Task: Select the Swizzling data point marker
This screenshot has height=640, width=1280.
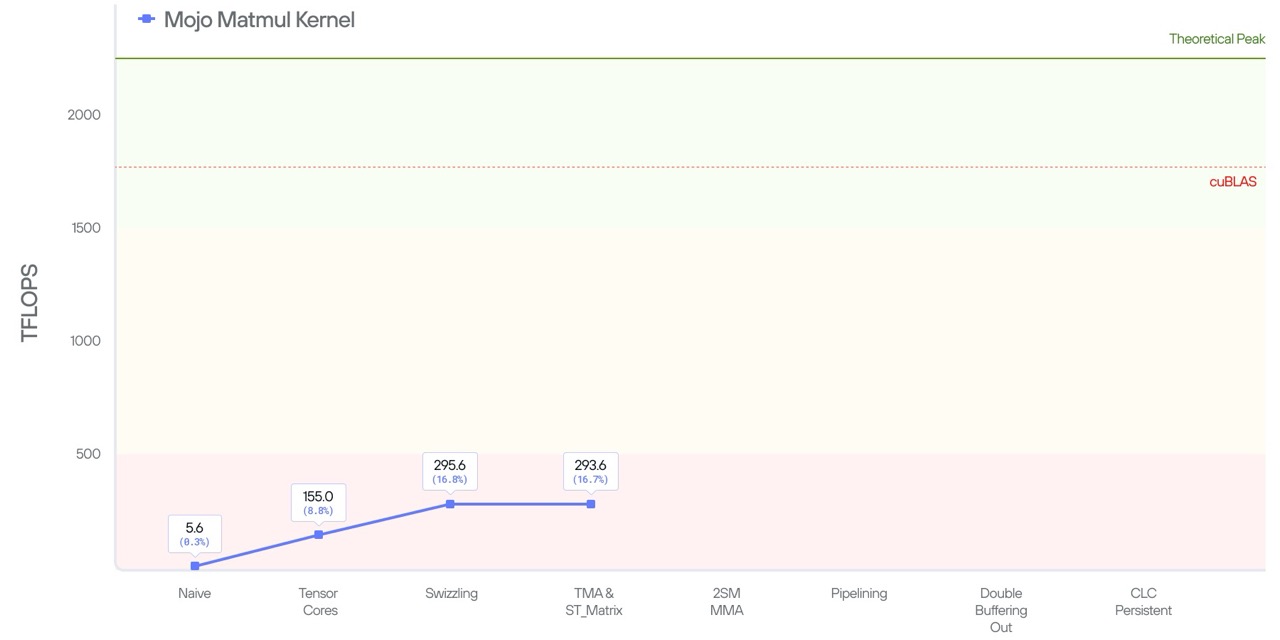Action: [x=451, y=504]
